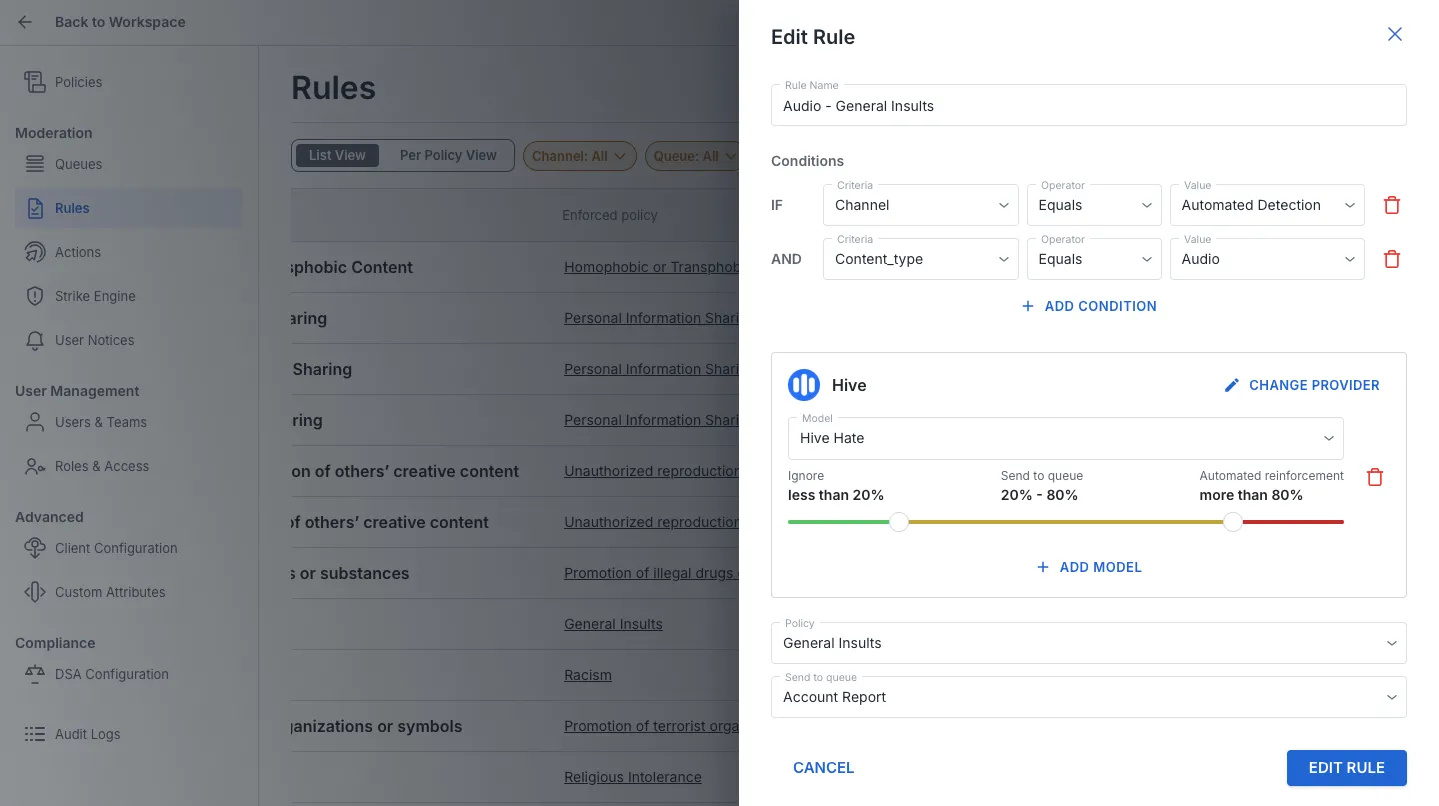Viewport: 1439px width, 806px height.
Task: Expand the Audio value dropdown
Action: click(x=1267, y=259)
